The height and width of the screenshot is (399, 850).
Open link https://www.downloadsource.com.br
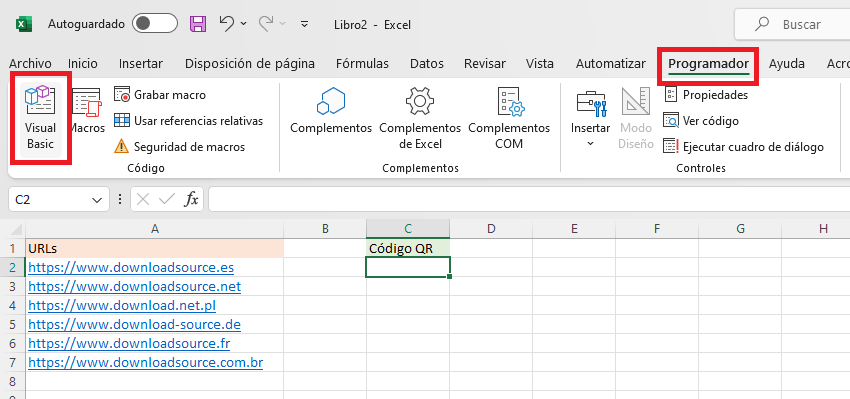click(x=146, y=362)
